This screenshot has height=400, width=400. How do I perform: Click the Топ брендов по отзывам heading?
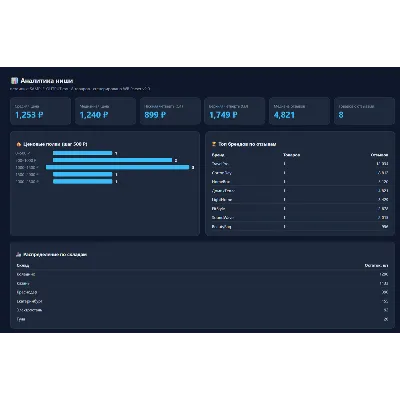coord(247,144)
